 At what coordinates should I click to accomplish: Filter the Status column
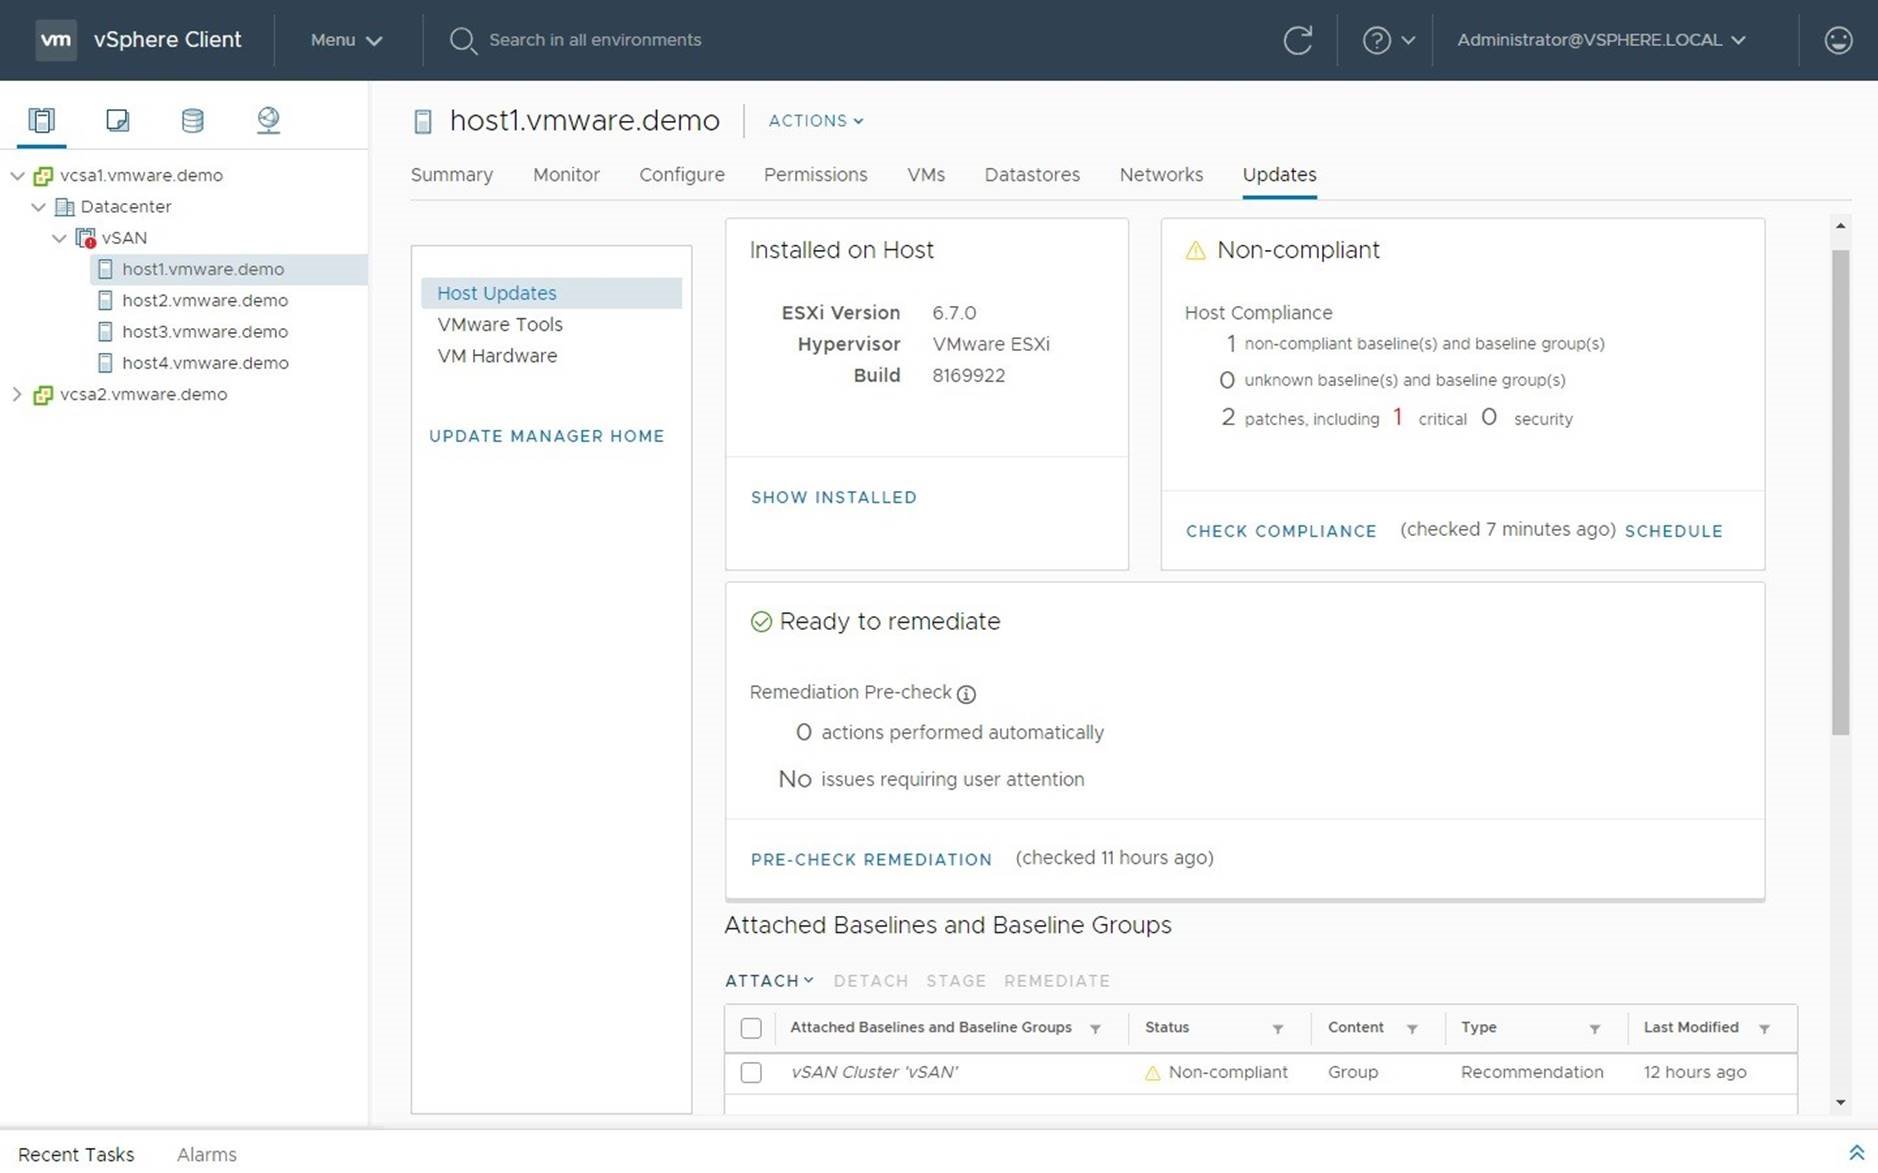[x=1278, y=1029]
